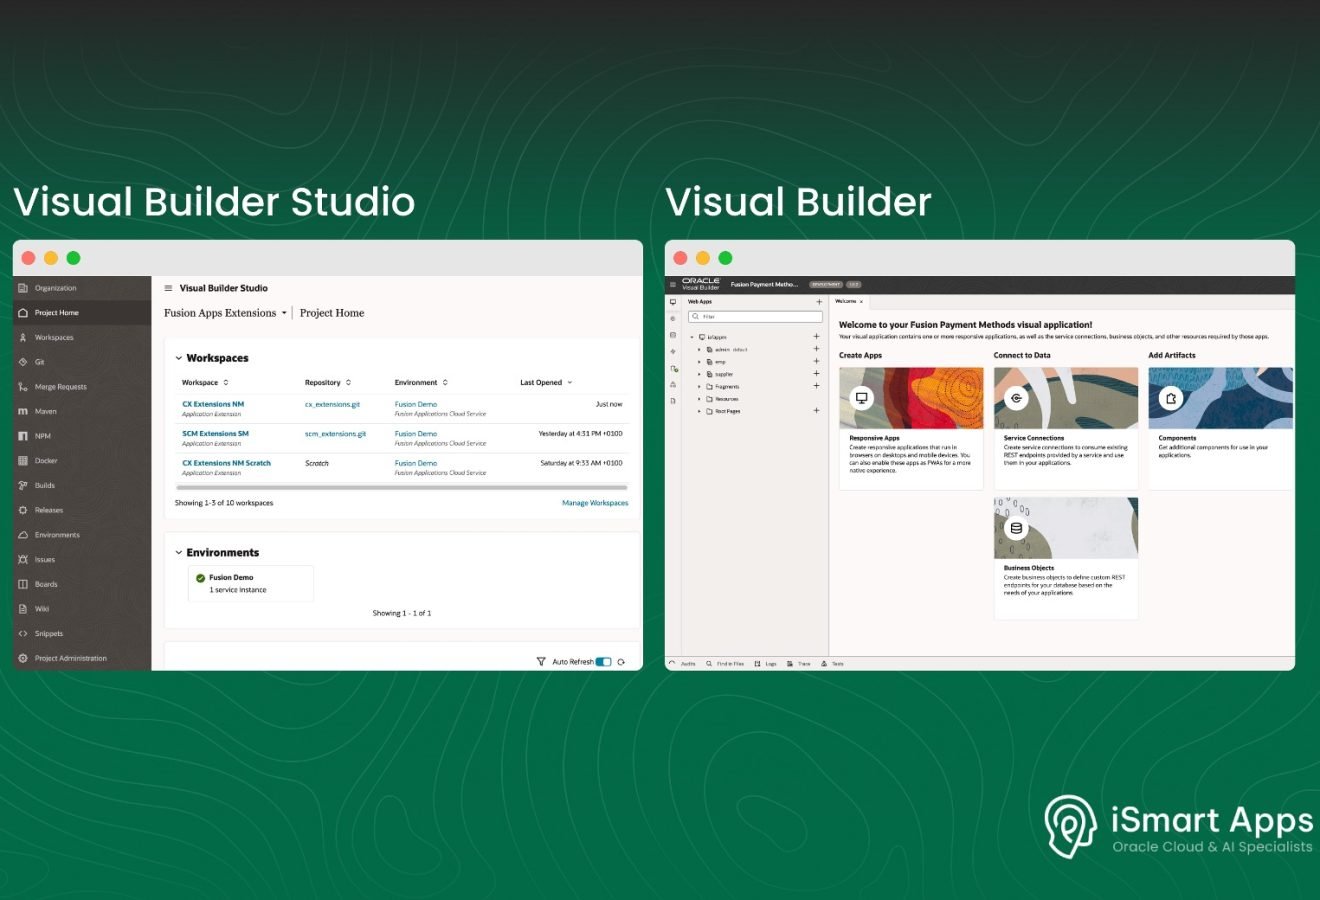Click plus next to Root Pages folder
This screenshot has width=1320, height=900.
pyautogui.click(x=816, y=411)
